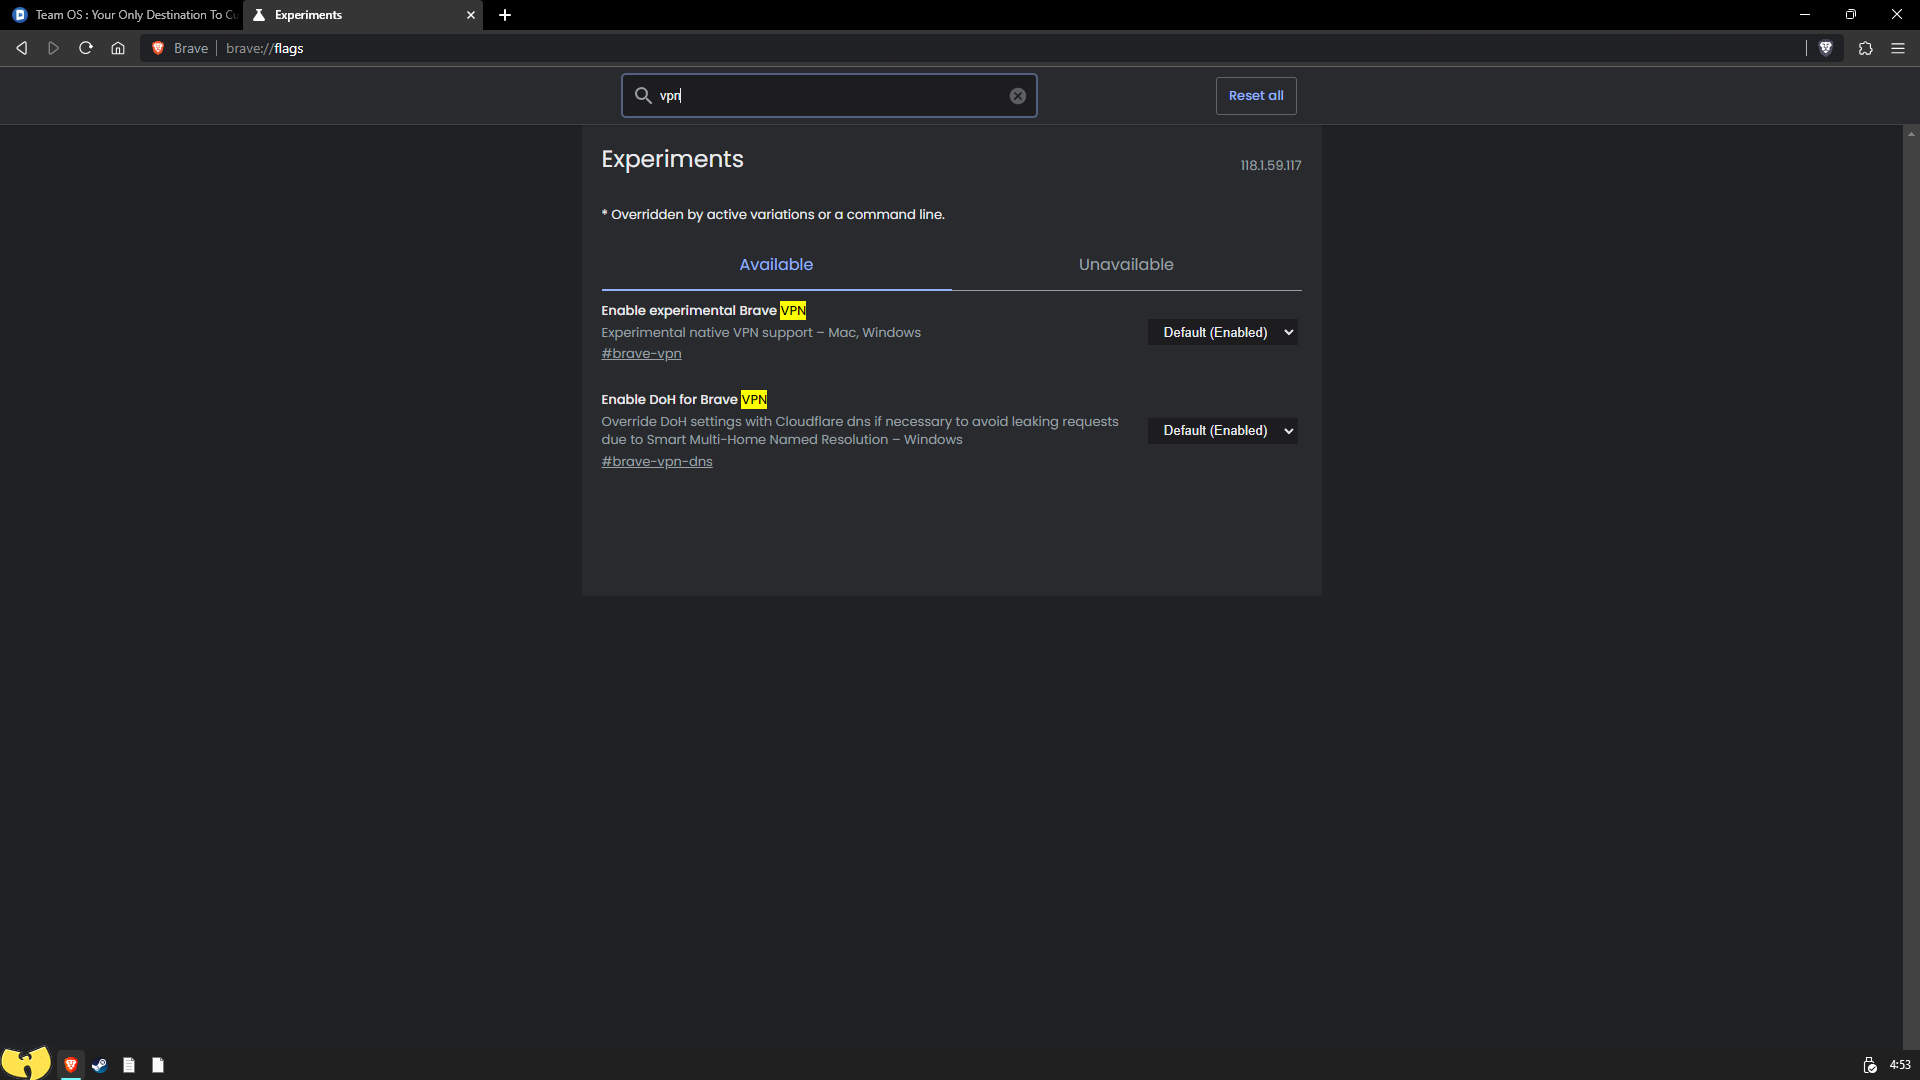
Task: Switch to the Available tab
Action: coord(776,265)
